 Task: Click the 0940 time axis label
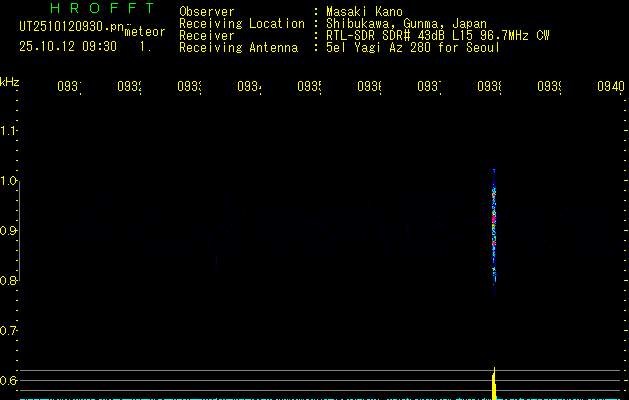pyautogui.click(x=611, y=86)
